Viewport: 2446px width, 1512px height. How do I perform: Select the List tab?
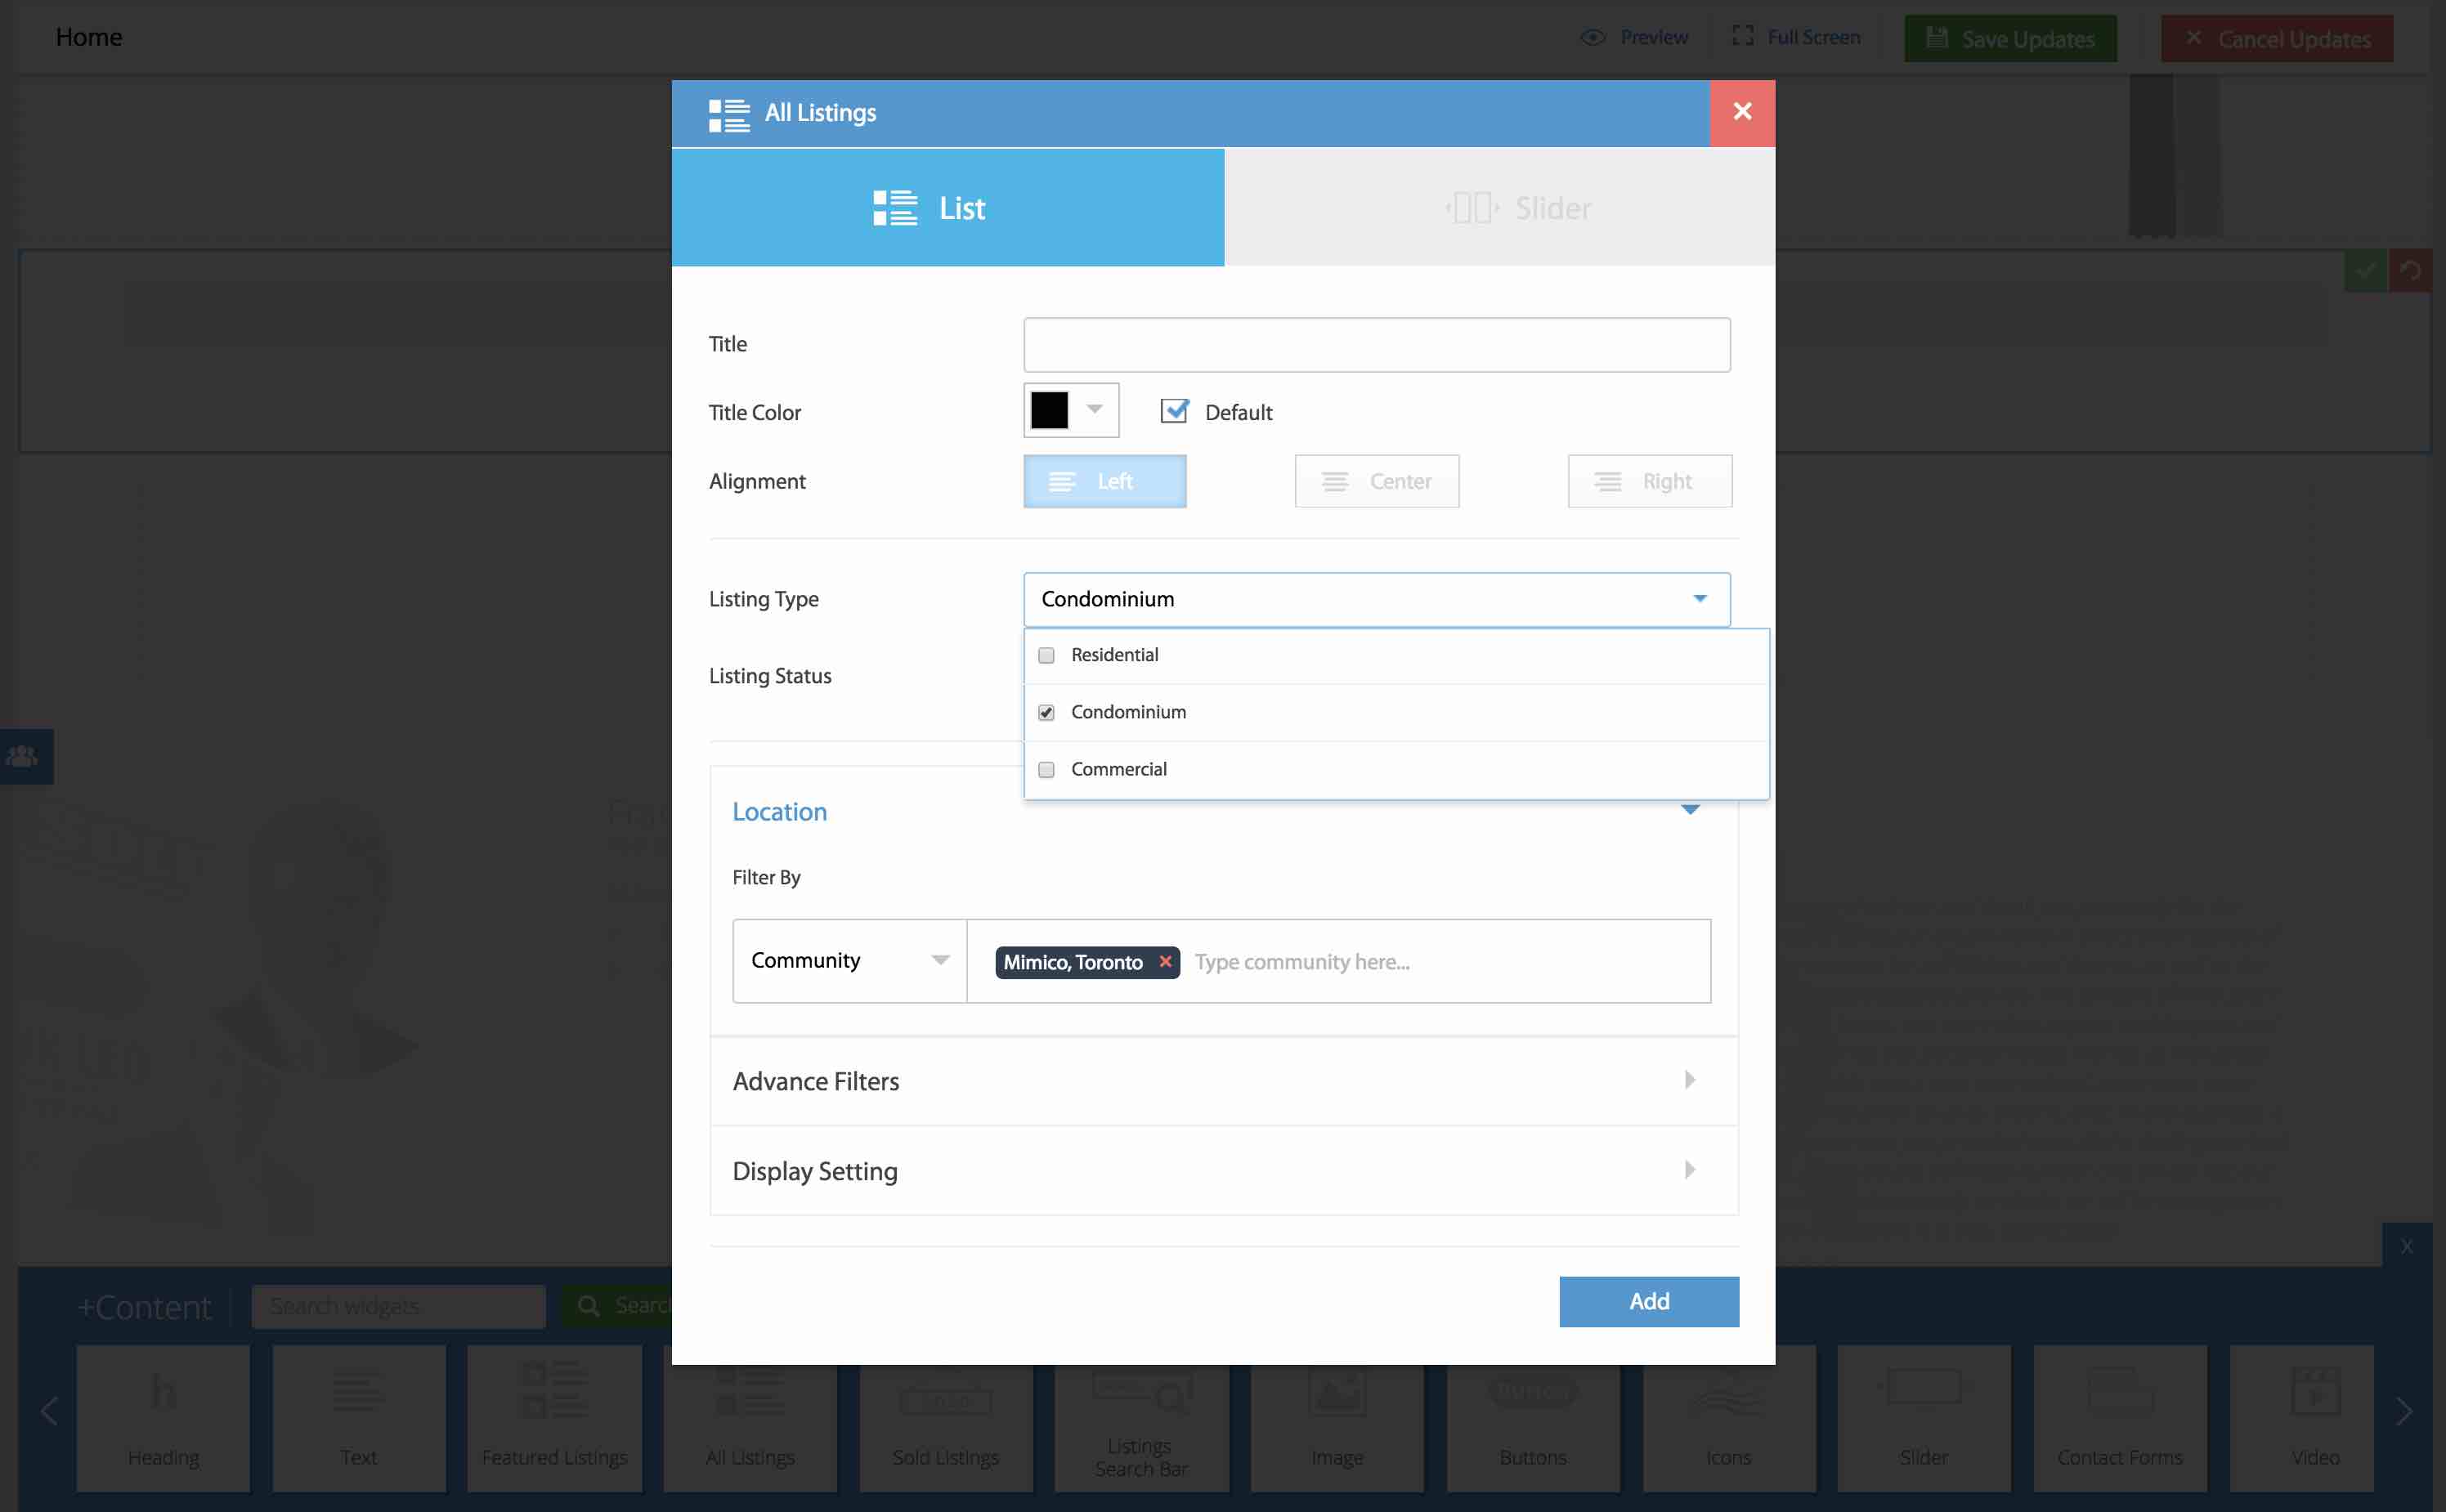point(947,208)
